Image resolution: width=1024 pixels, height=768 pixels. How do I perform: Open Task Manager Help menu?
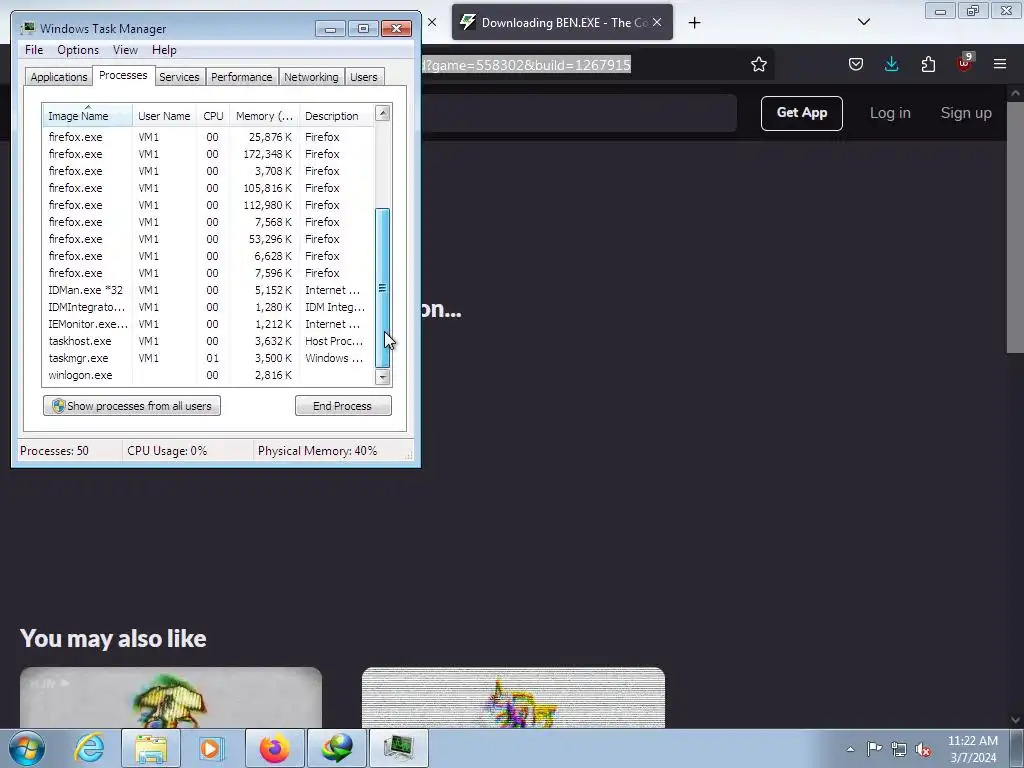coord(164,50)
